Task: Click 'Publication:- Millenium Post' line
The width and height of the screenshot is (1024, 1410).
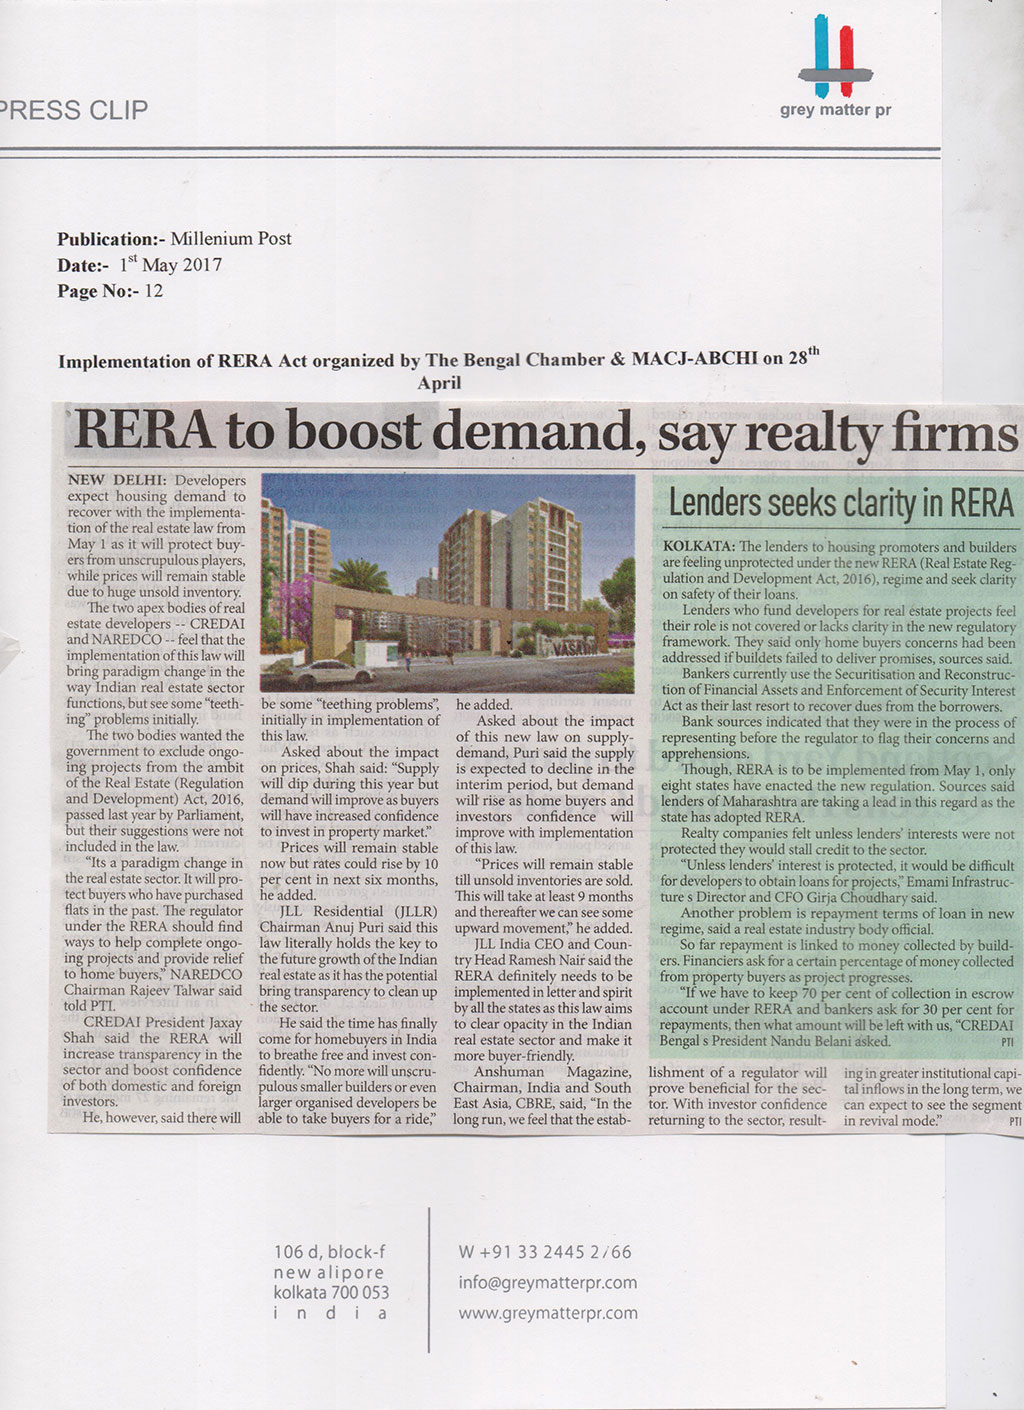Action: 174,239
